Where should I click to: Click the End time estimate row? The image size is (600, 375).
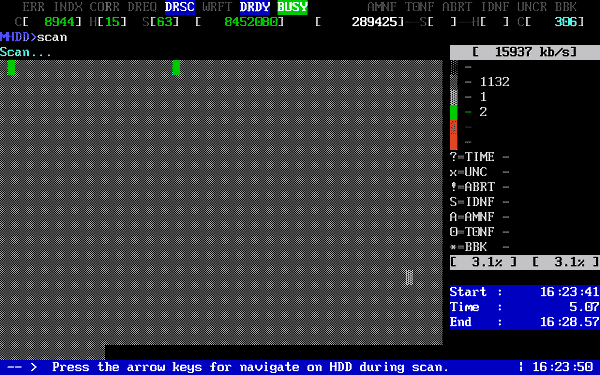point(525,322)
